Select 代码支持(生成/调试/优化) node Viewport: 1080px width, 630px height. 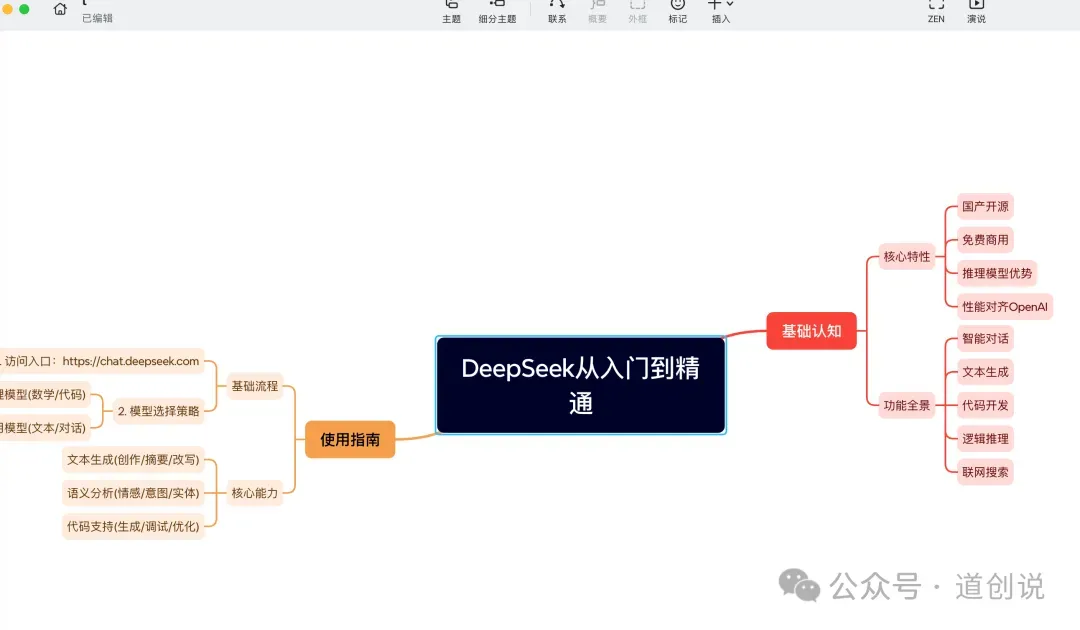coord(133,527)
